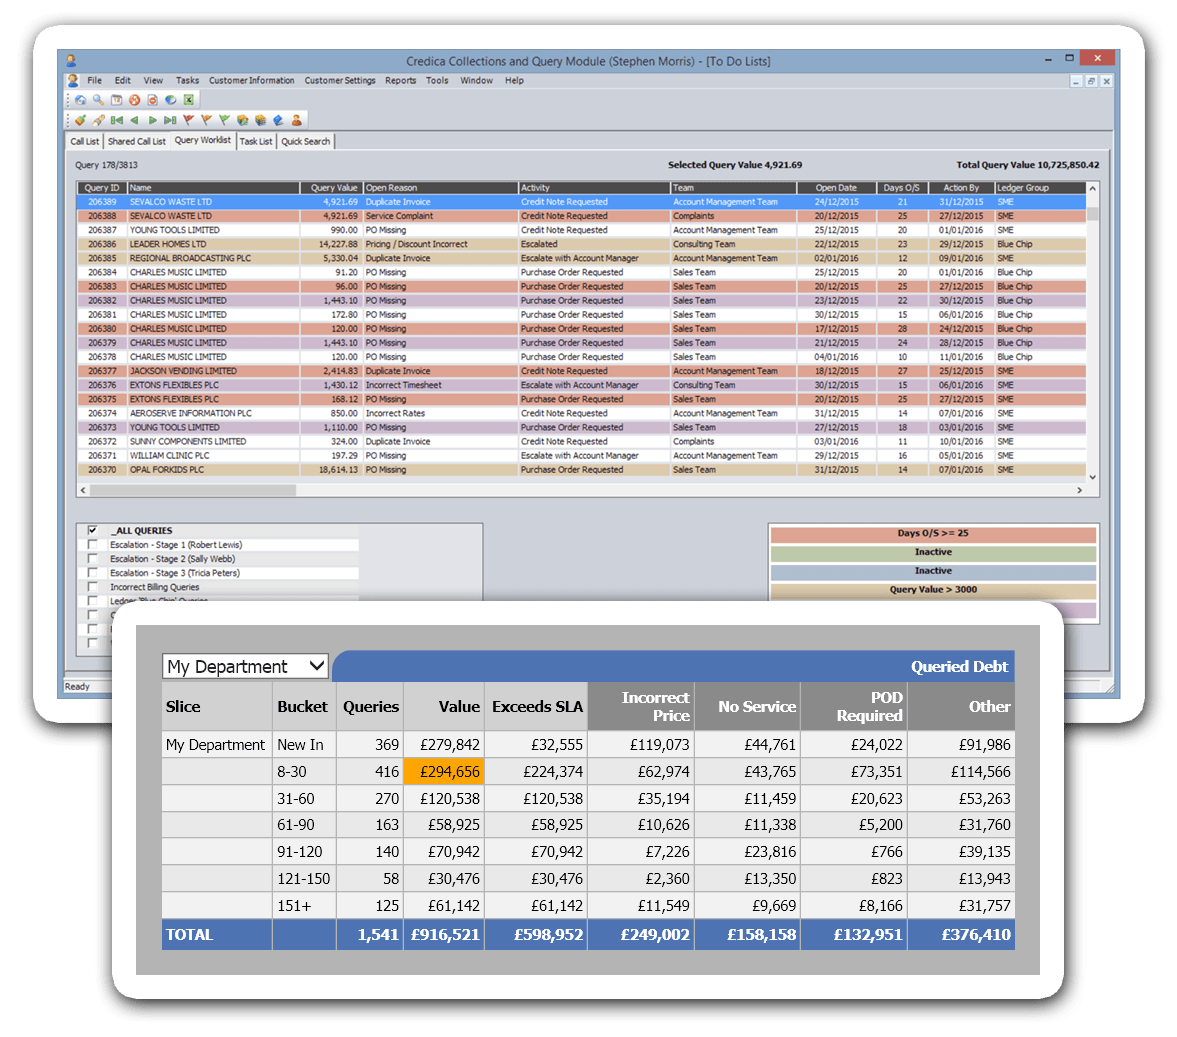Screen dimensions: 1177x1037
Task: Open the Excel export icon
Action: click(x=189, y=99)
